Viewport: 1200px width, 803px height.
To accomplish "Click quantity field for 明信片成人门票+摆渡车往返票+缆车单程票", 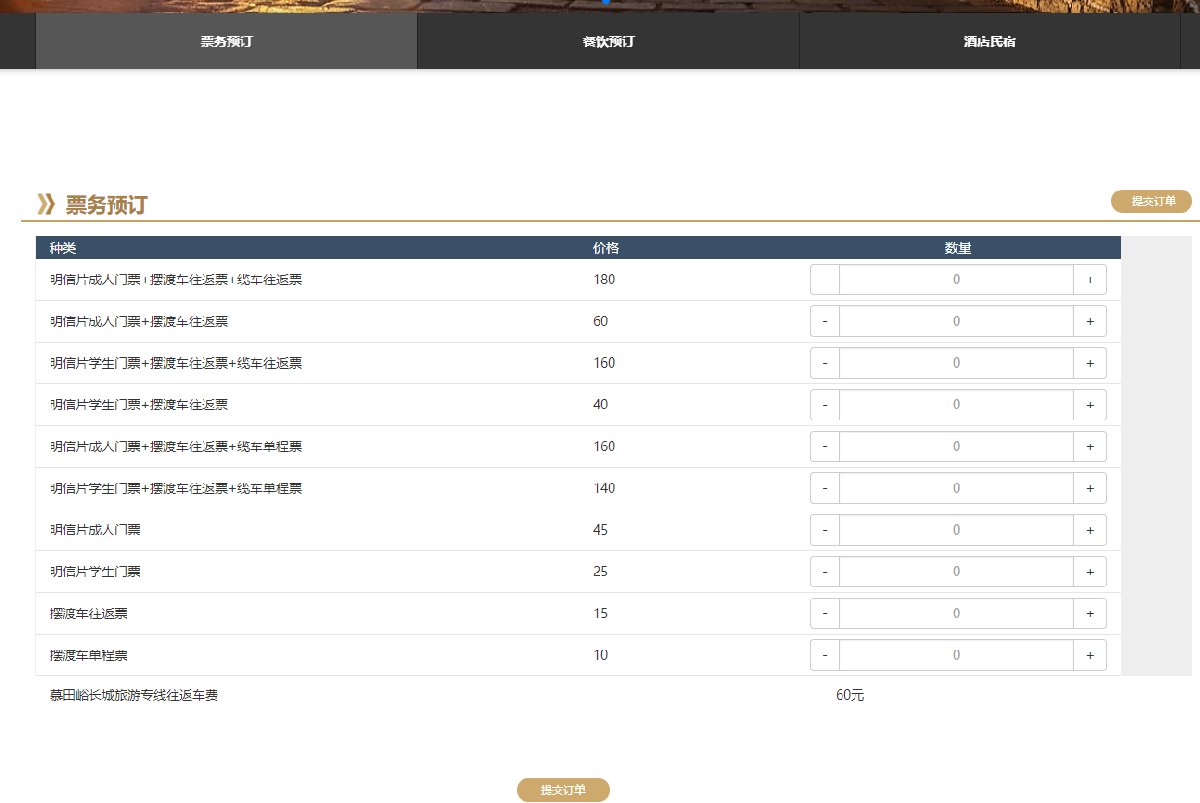I will pyautogui.click(x=956, y=447).
